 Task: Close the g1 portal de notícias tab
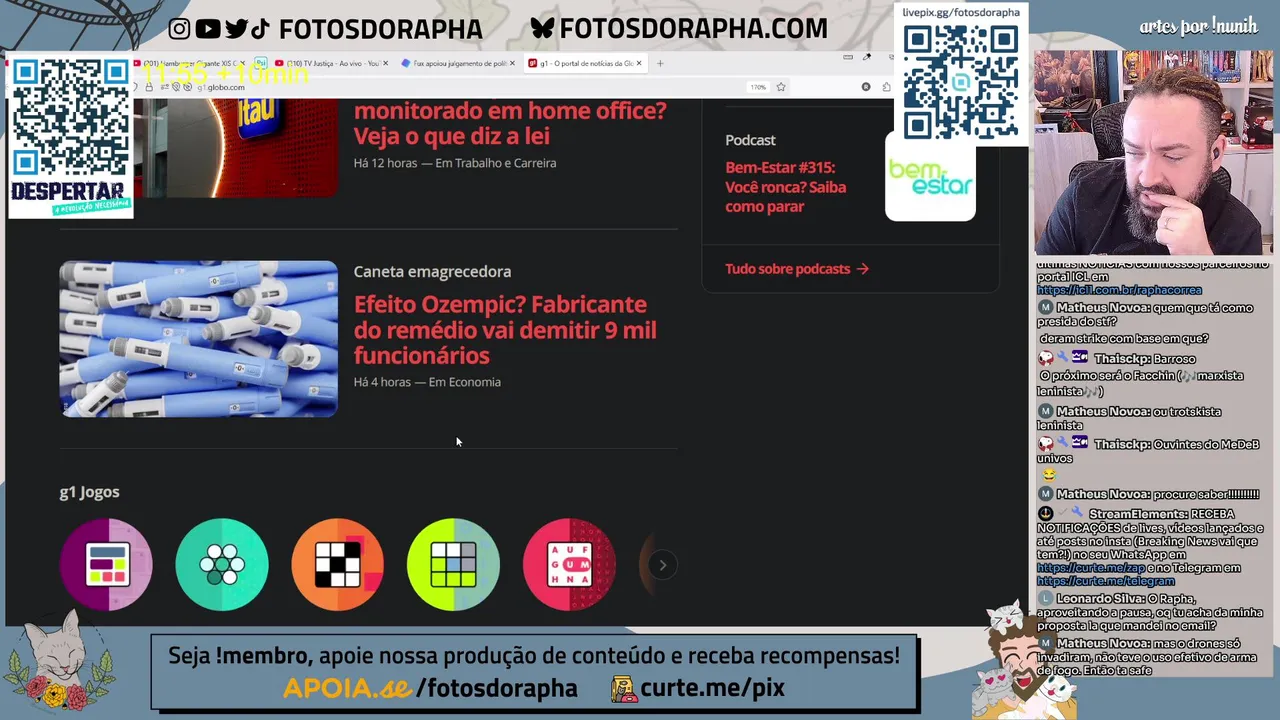click(x=639, y=63)
